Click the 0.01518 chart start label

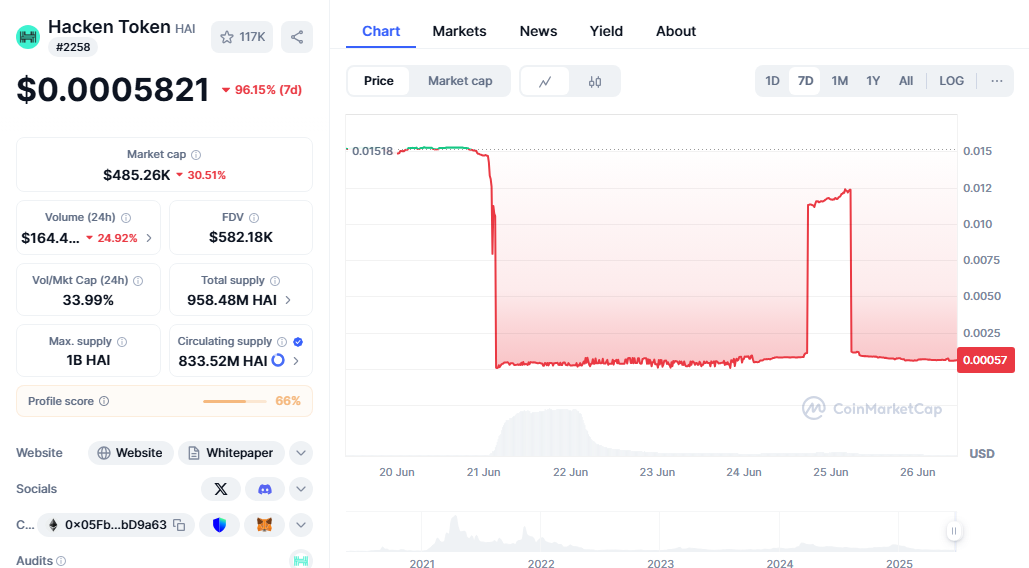(372, 151)
